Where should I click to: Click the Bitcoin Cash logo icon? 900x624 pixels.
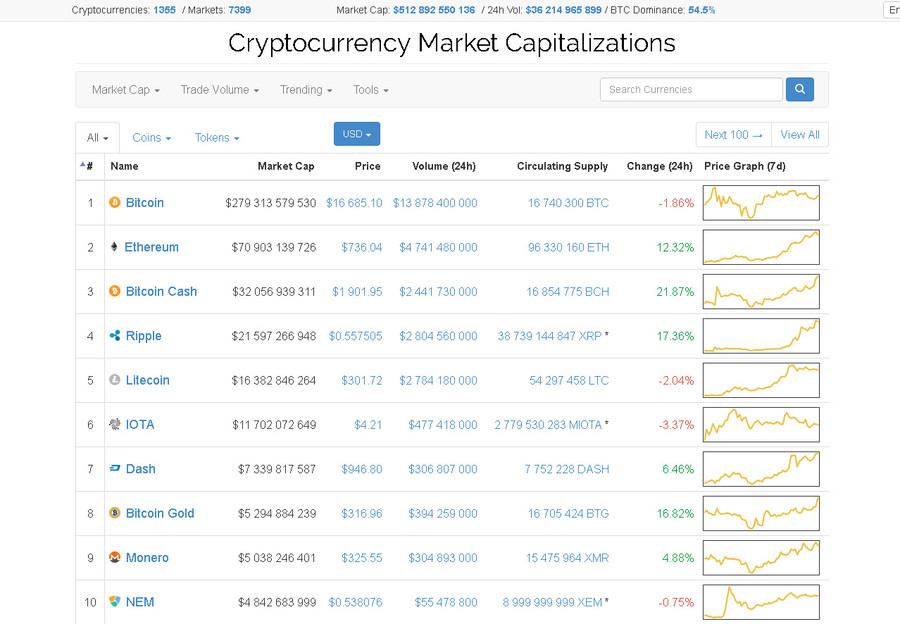(115, 291)
